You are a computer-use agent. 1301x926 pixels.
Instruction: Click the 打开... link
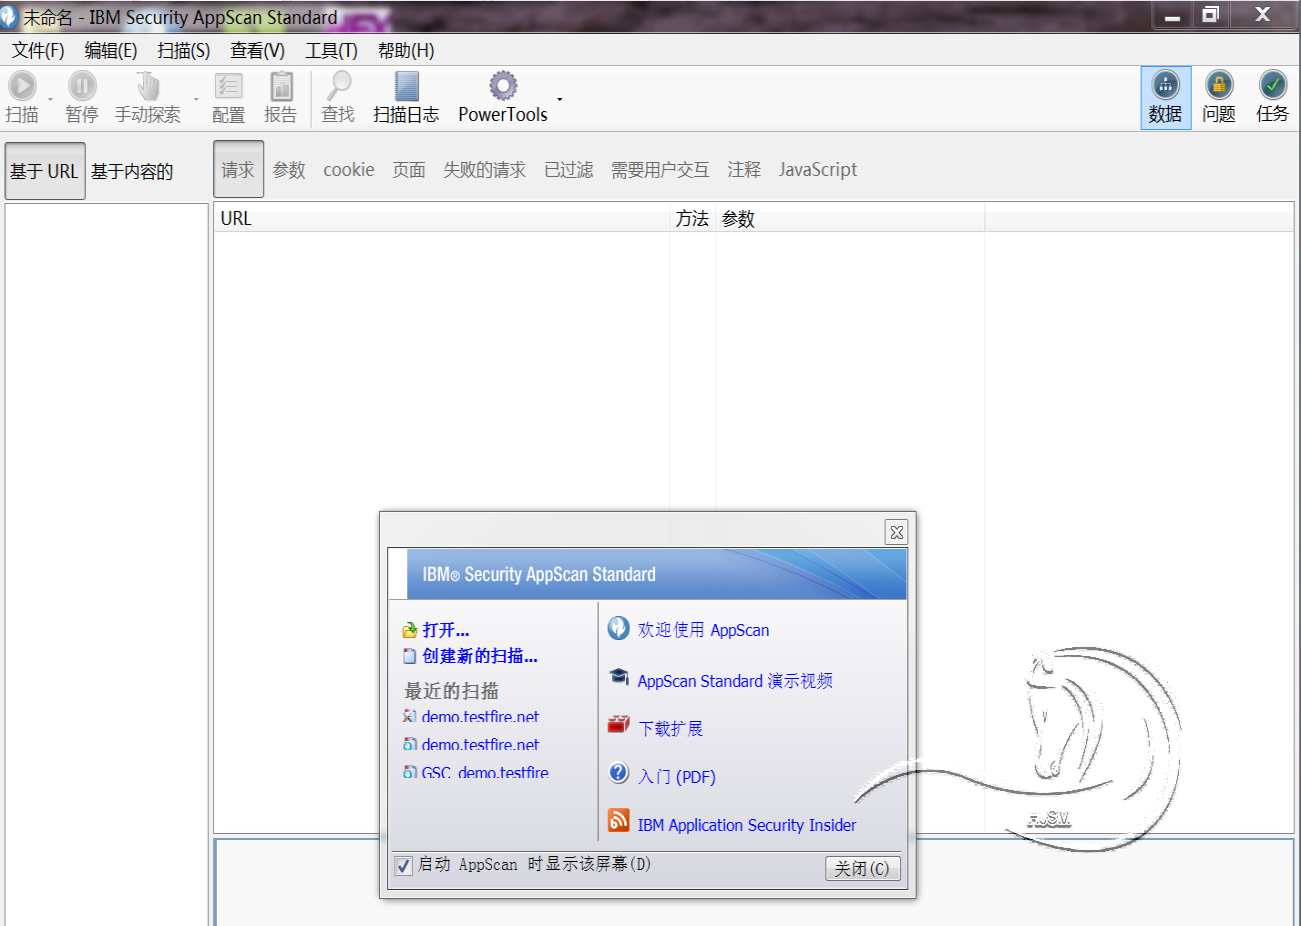tap(446, 630)
